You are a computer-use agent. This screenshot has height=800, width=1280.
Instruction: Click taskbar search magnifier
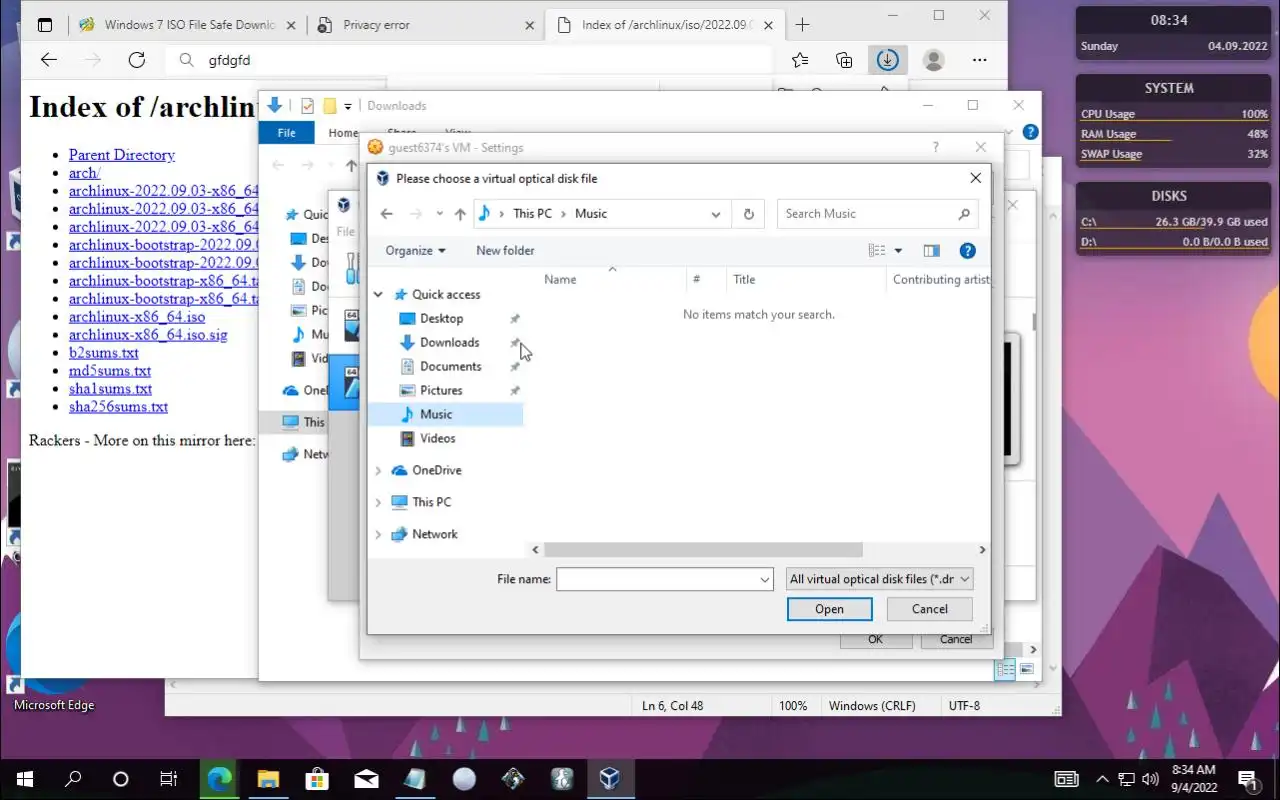[x=73, y=779]
